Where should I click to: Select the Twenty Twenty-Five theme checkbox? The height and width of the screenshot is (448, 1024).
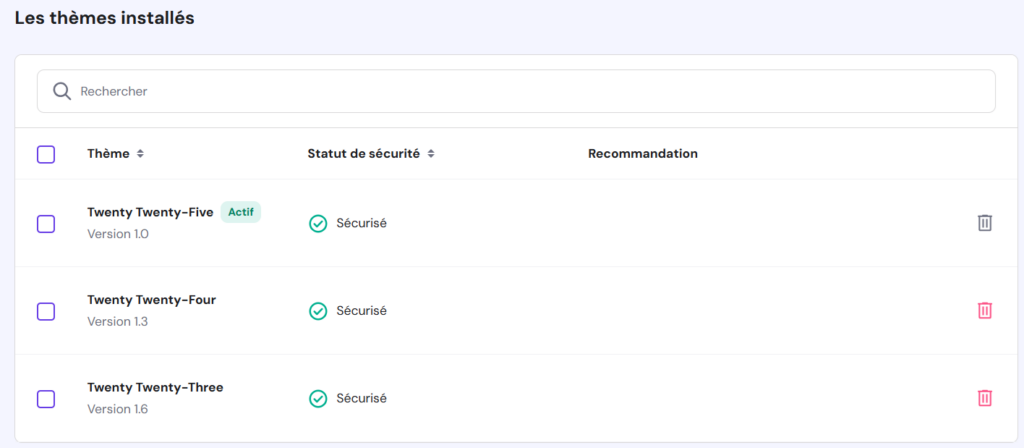point(46,223)
